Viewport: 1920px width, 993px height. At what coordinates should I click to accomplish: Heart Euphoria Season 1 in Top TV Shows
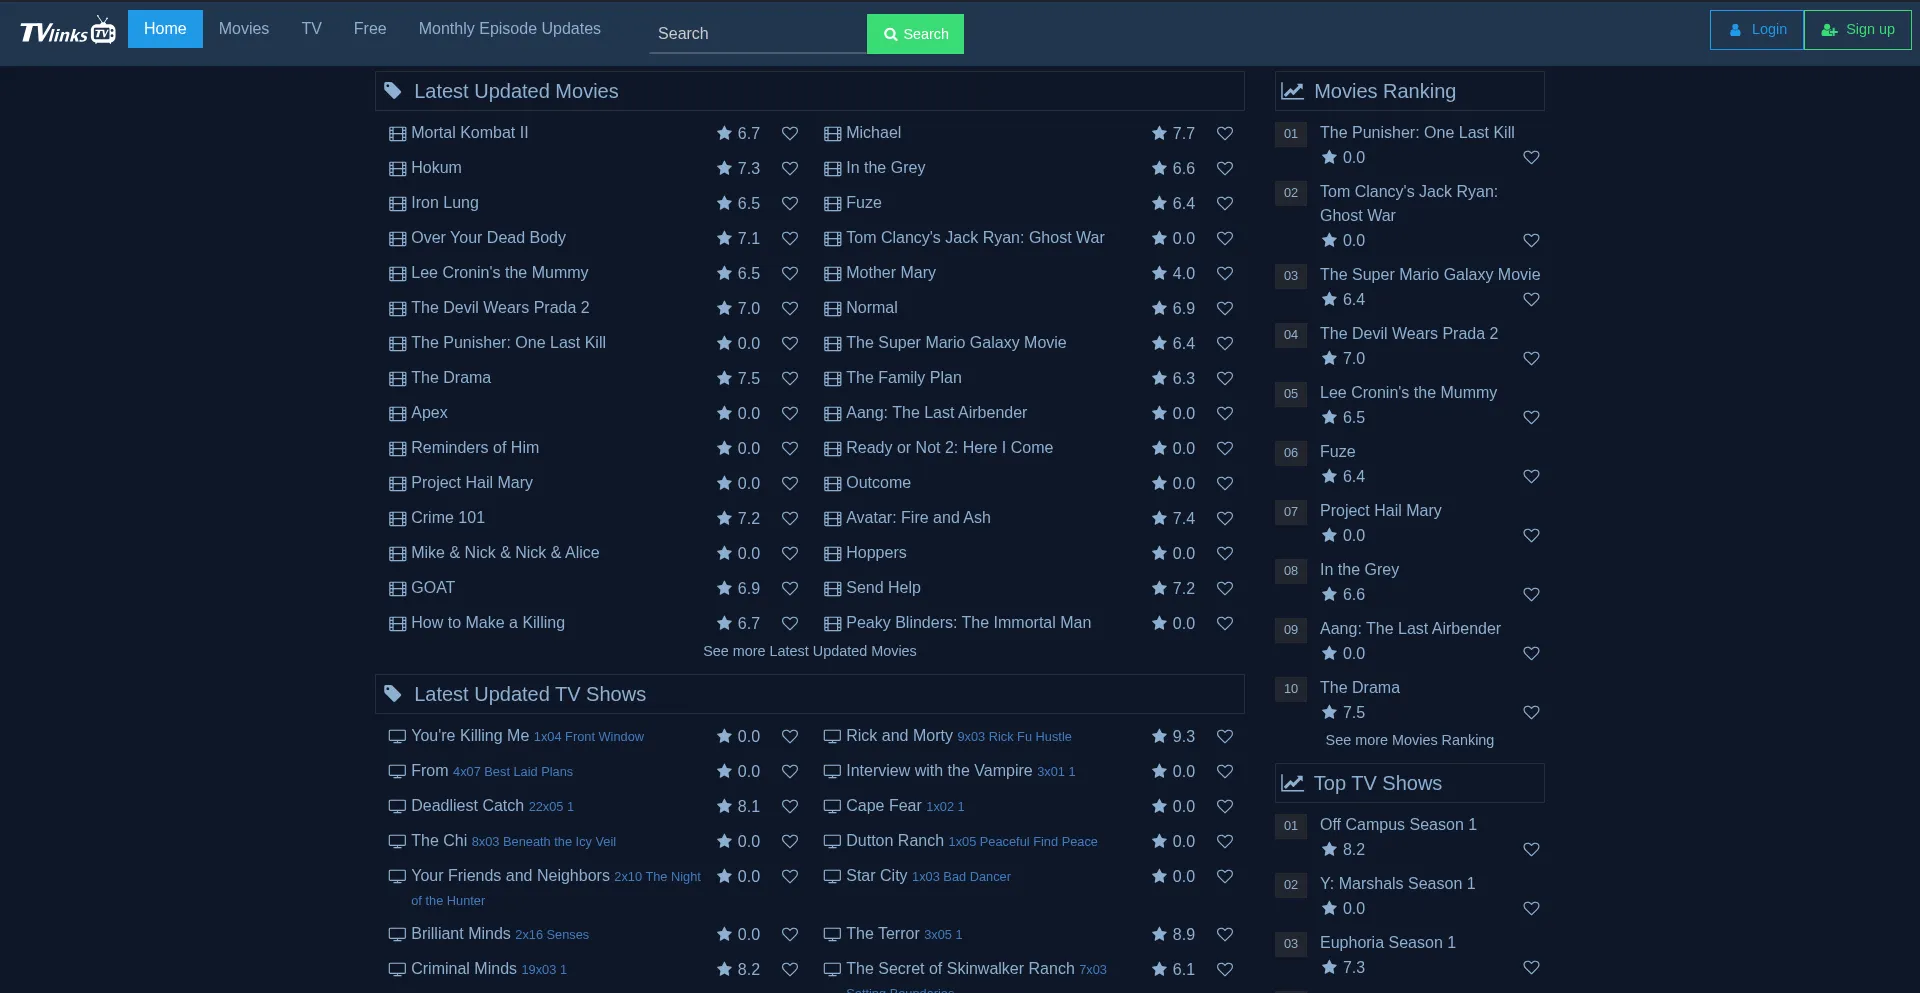[x=1531, y=967]
